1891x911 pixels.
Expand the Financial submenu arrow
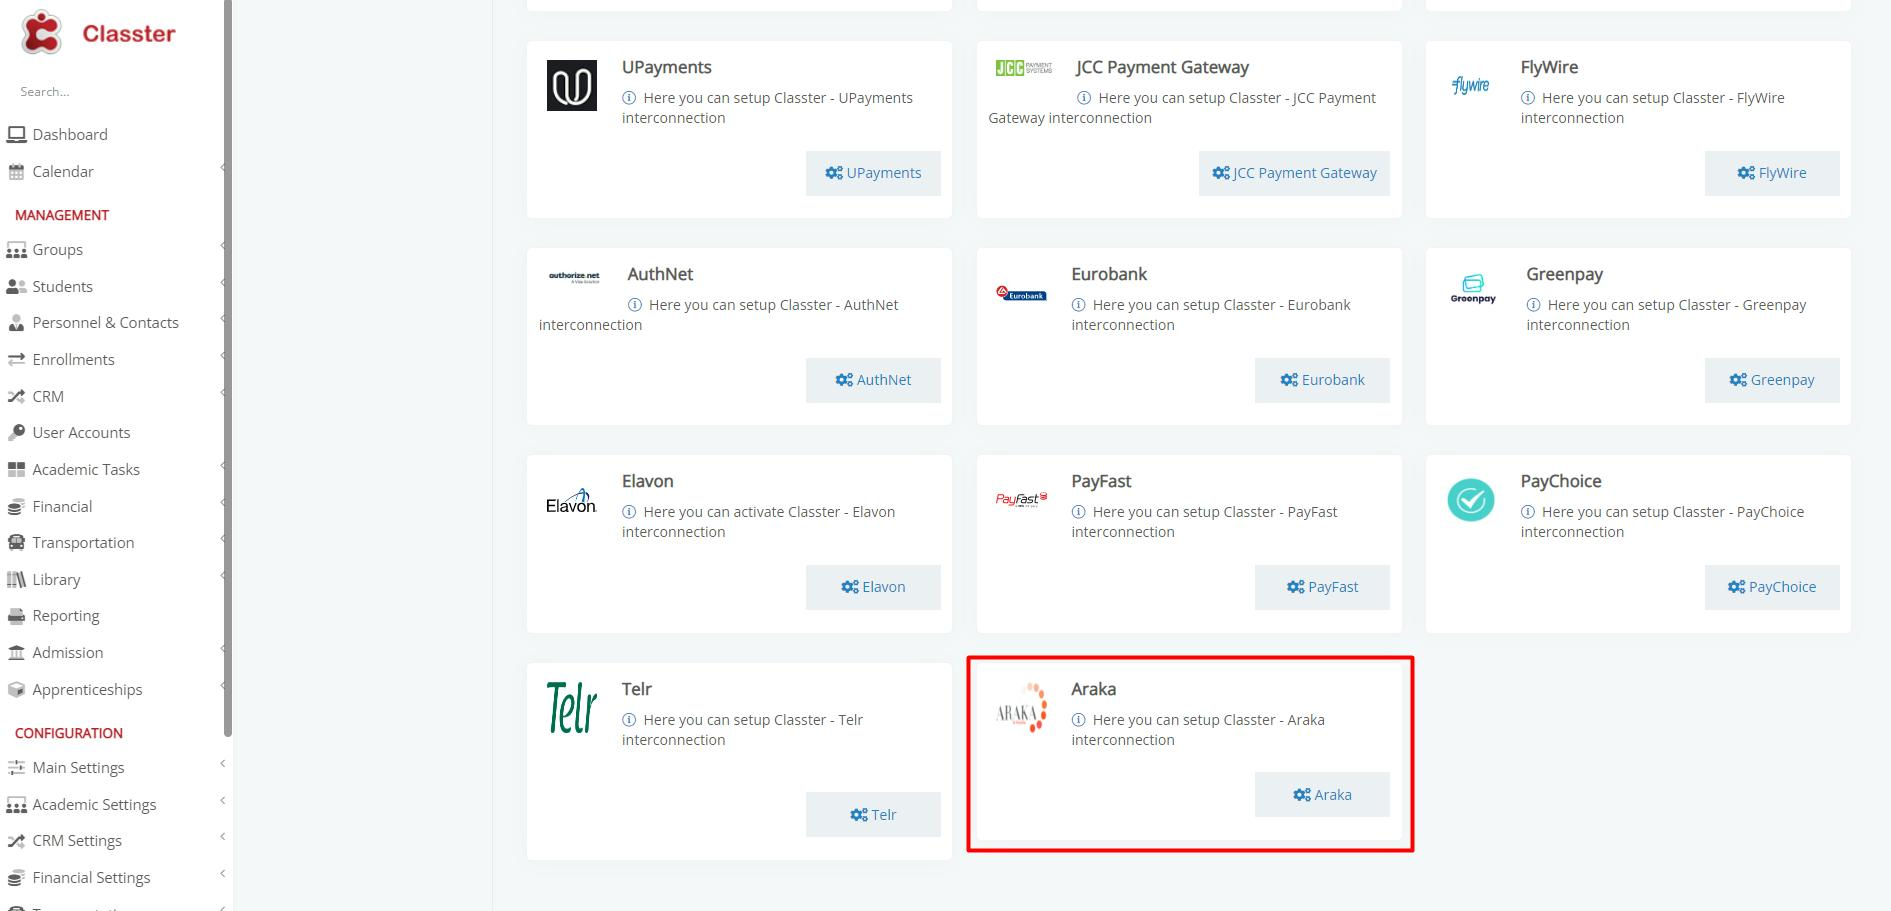222,503
